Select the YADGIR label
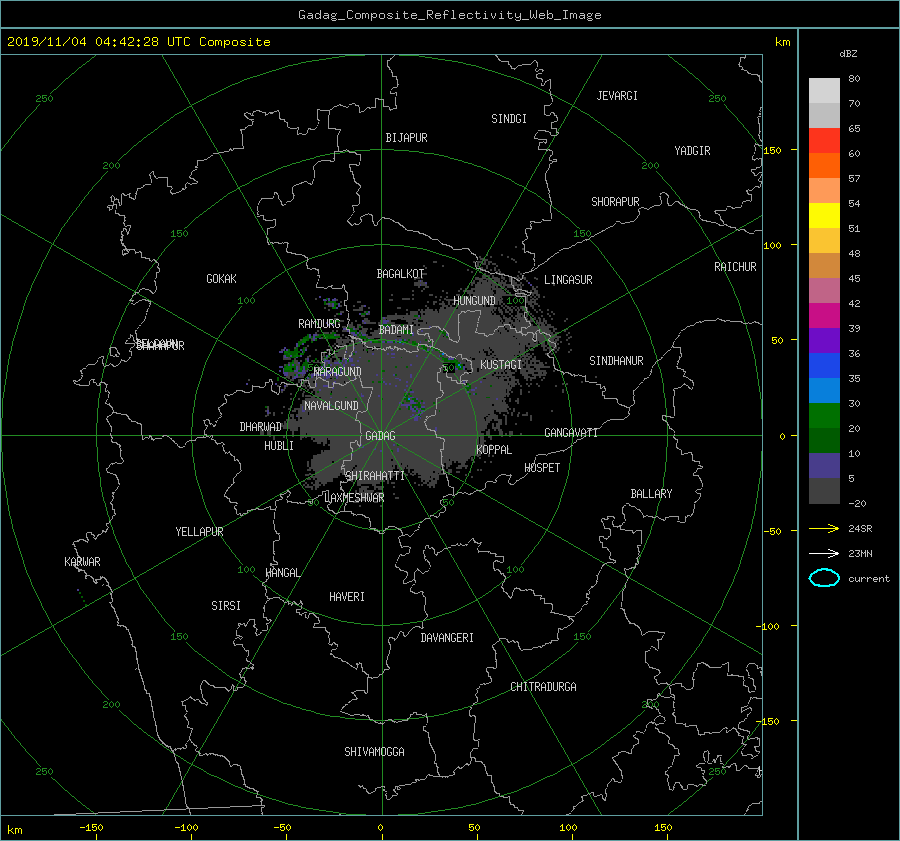 [692, 151]
